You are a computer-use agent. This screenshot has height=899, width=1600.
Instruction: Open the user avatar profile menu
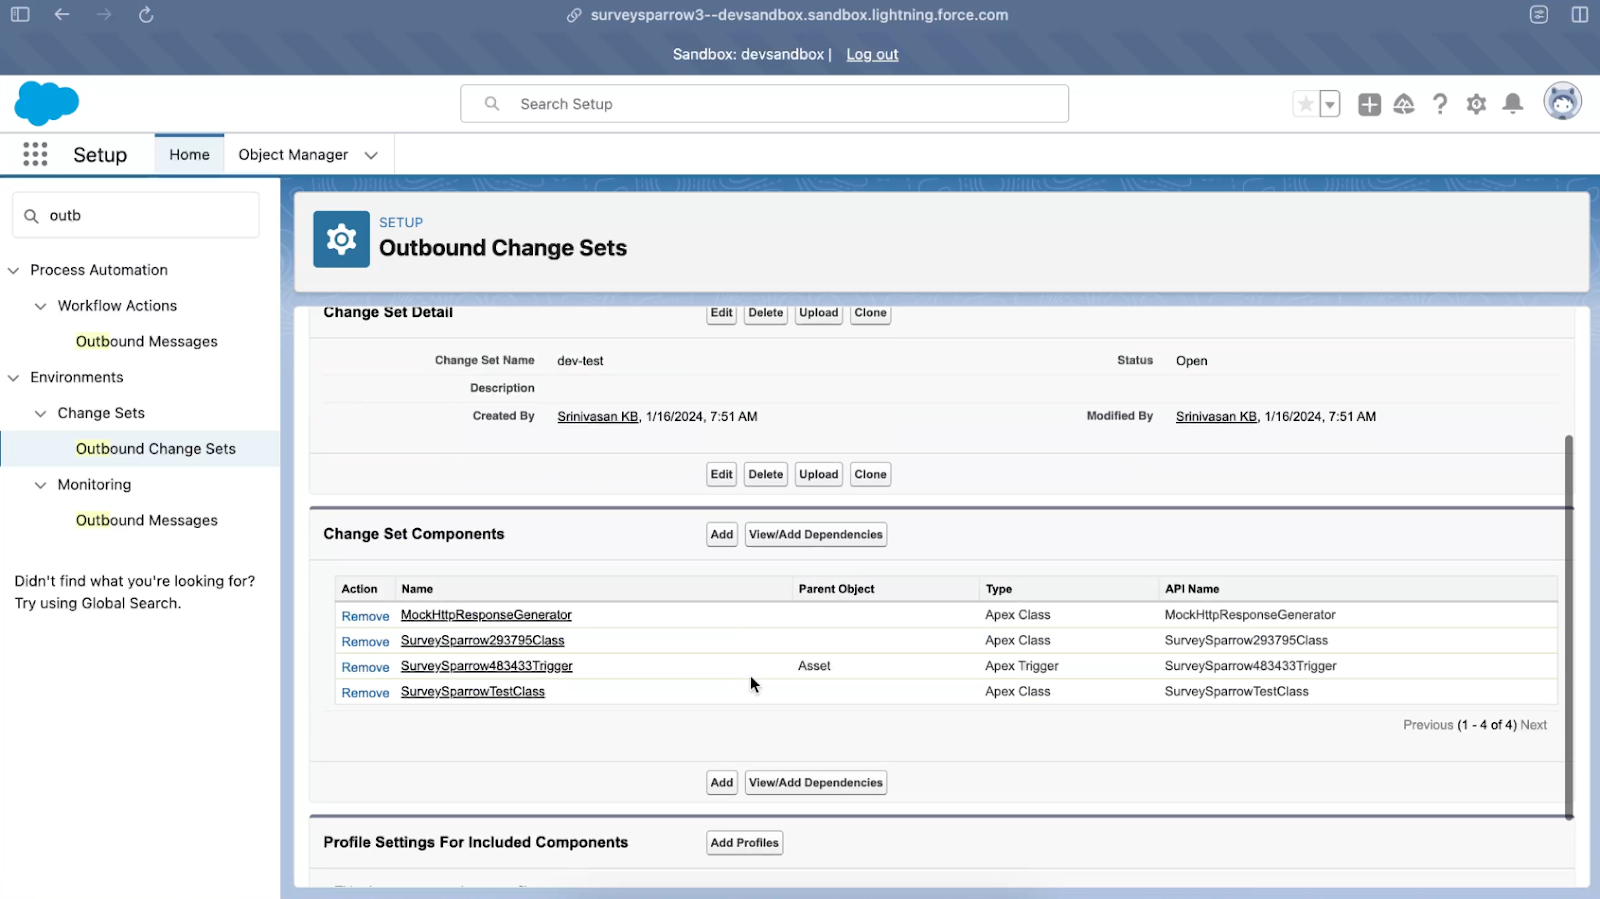pos(1562,102)
